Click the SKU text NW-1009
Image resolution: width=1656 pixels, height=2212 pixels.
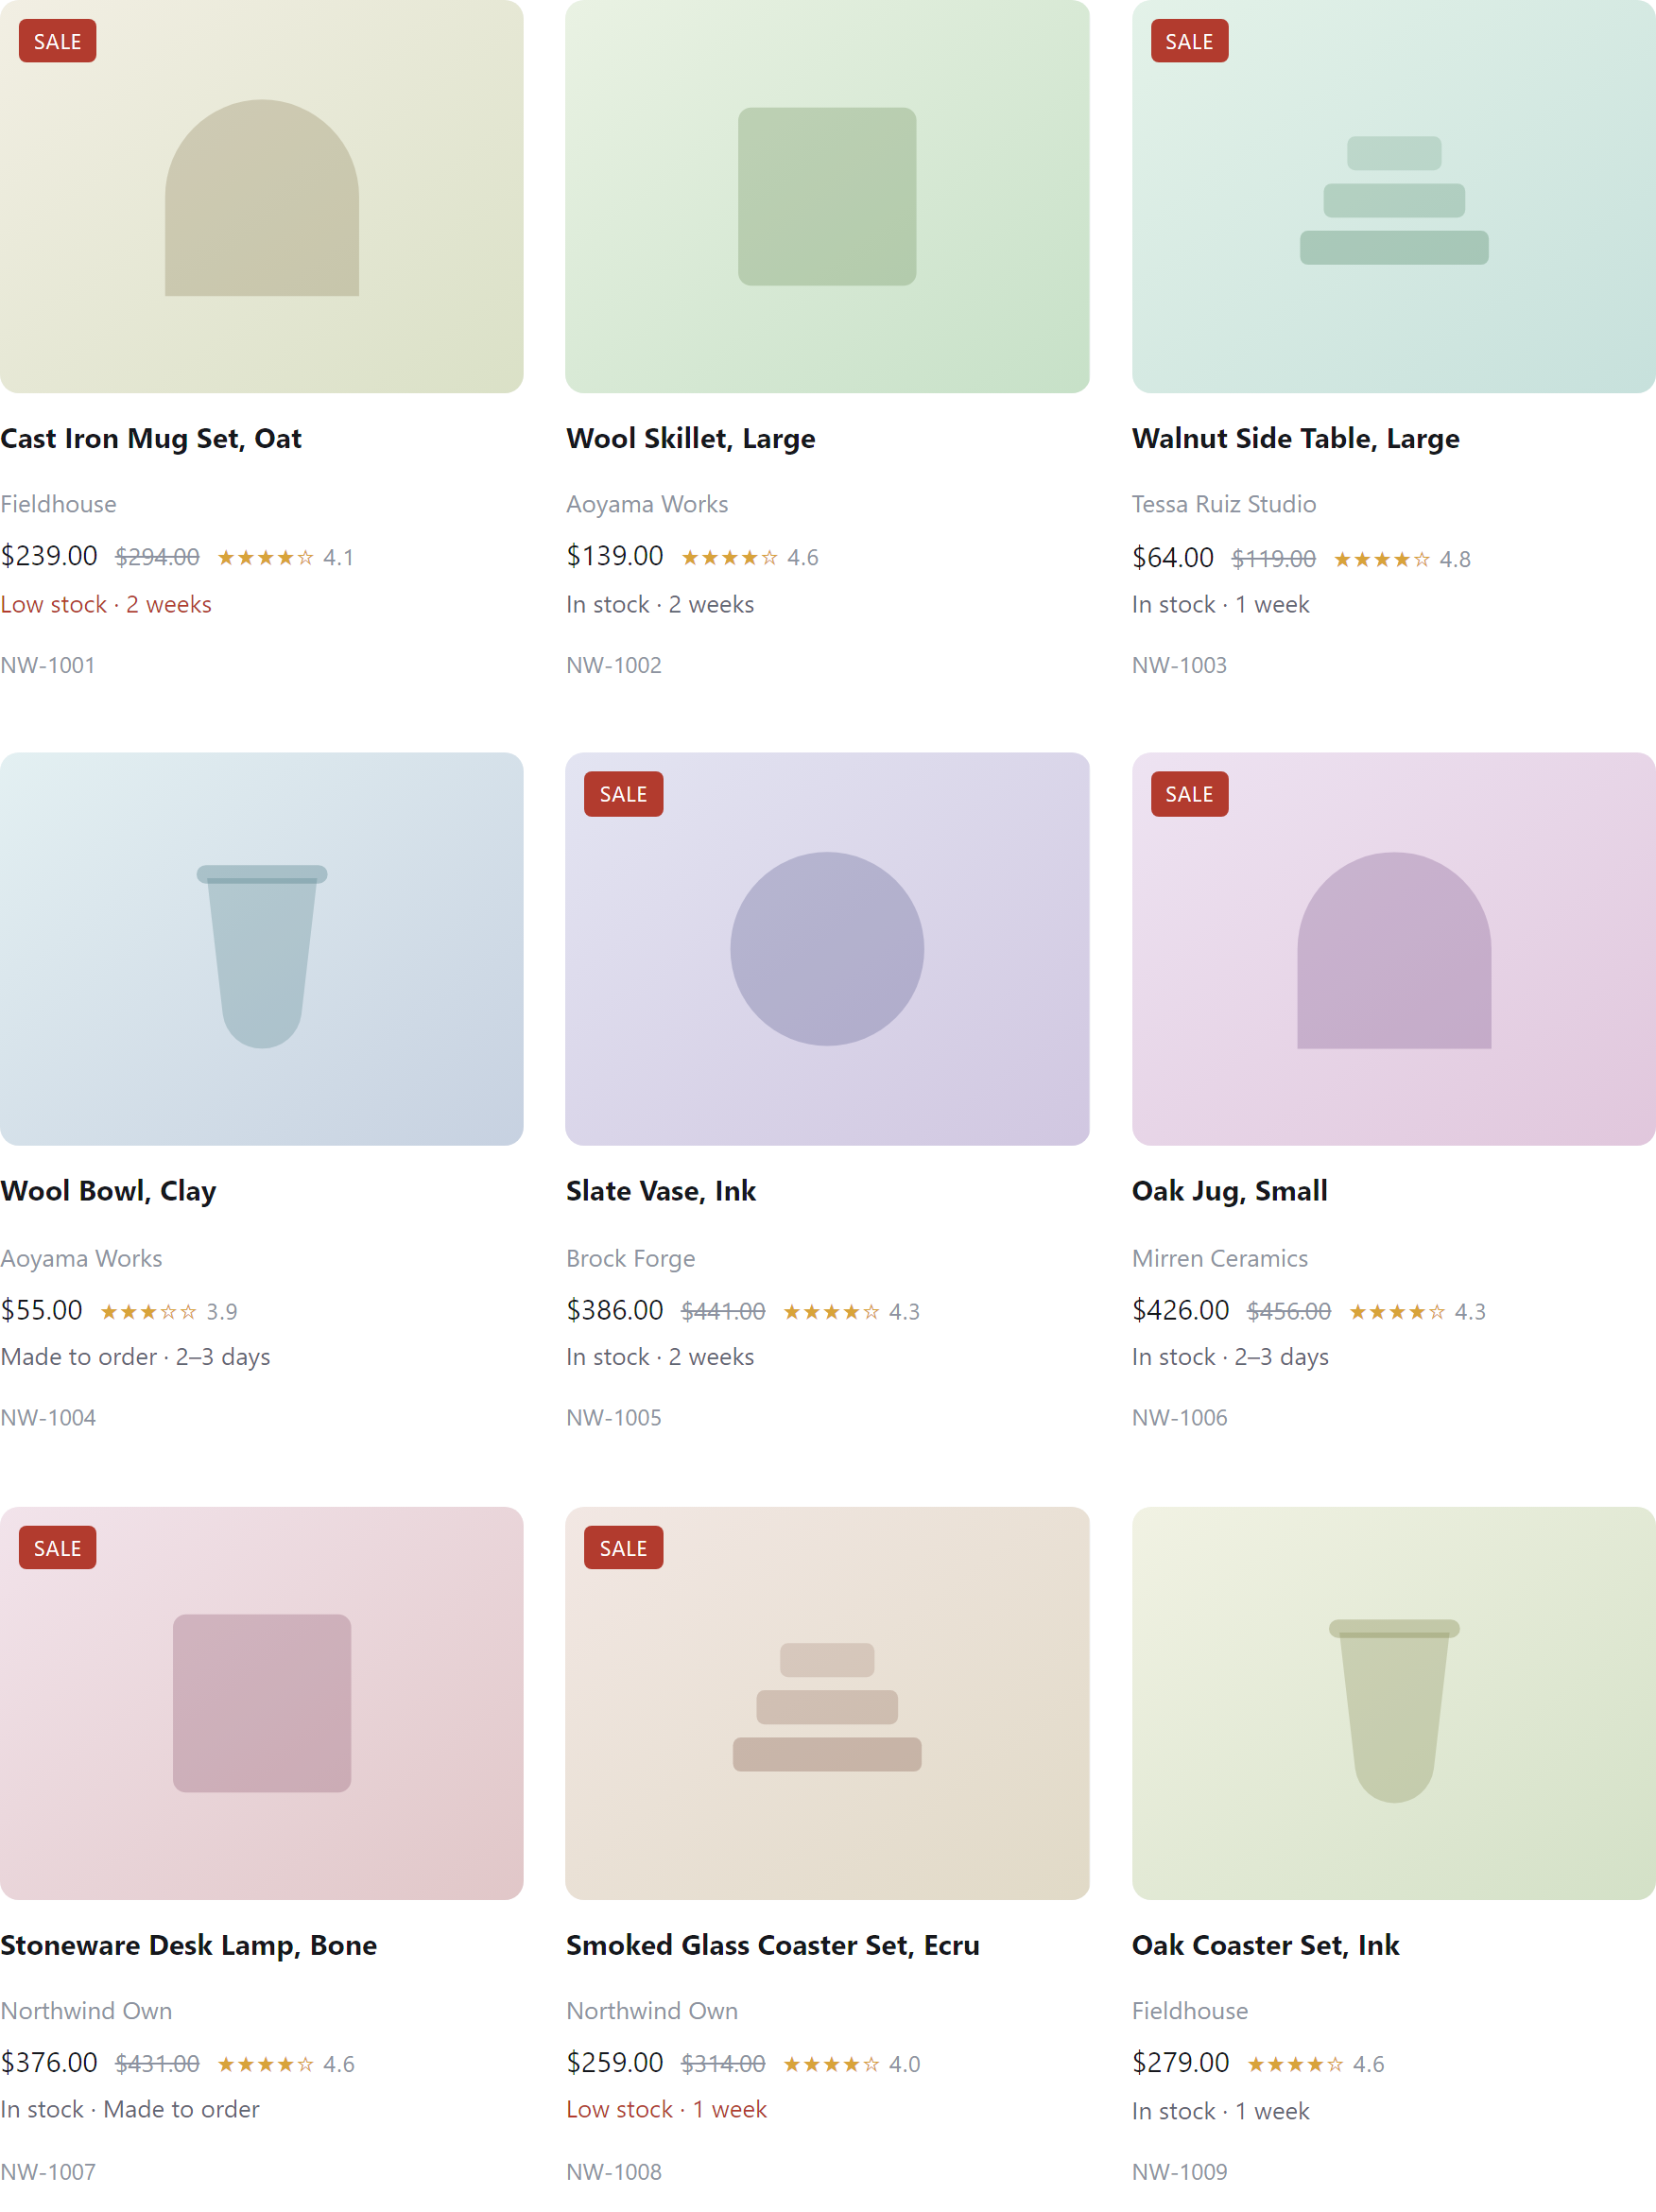pos(1179,2172)
